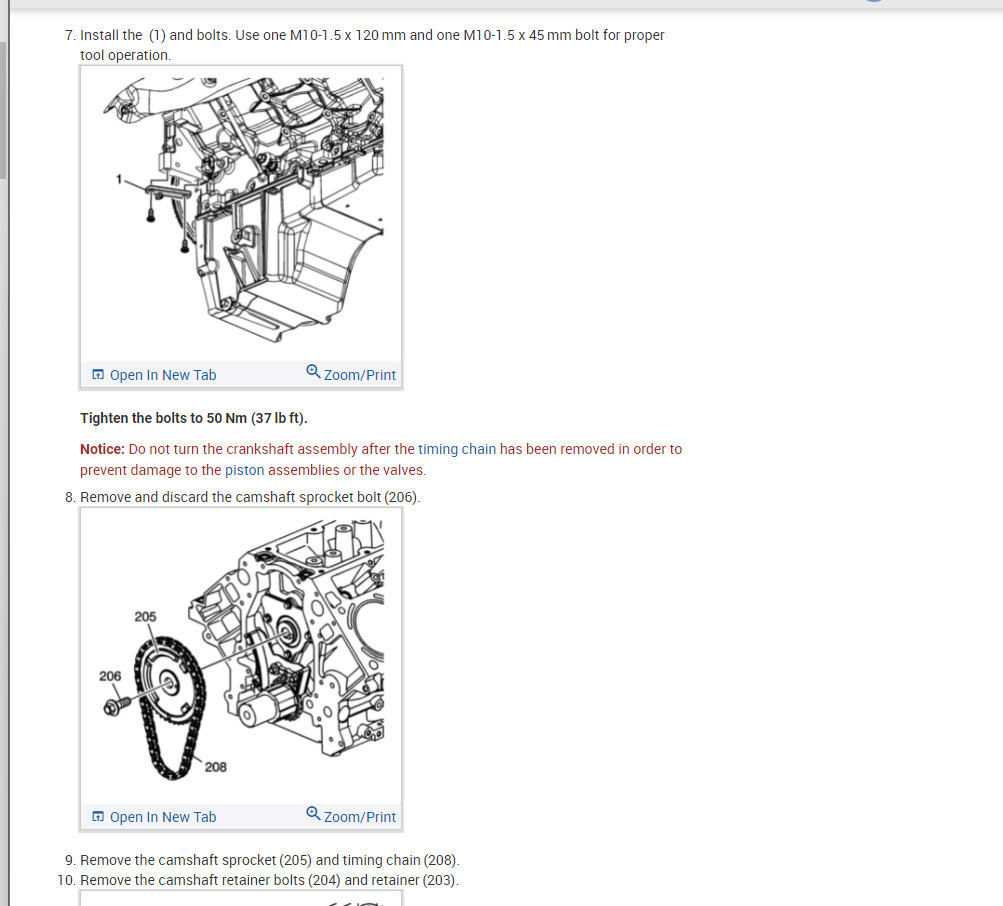Click magnifier icon under the oil pan diagram
1003x906 pixels.
point(313,372)
